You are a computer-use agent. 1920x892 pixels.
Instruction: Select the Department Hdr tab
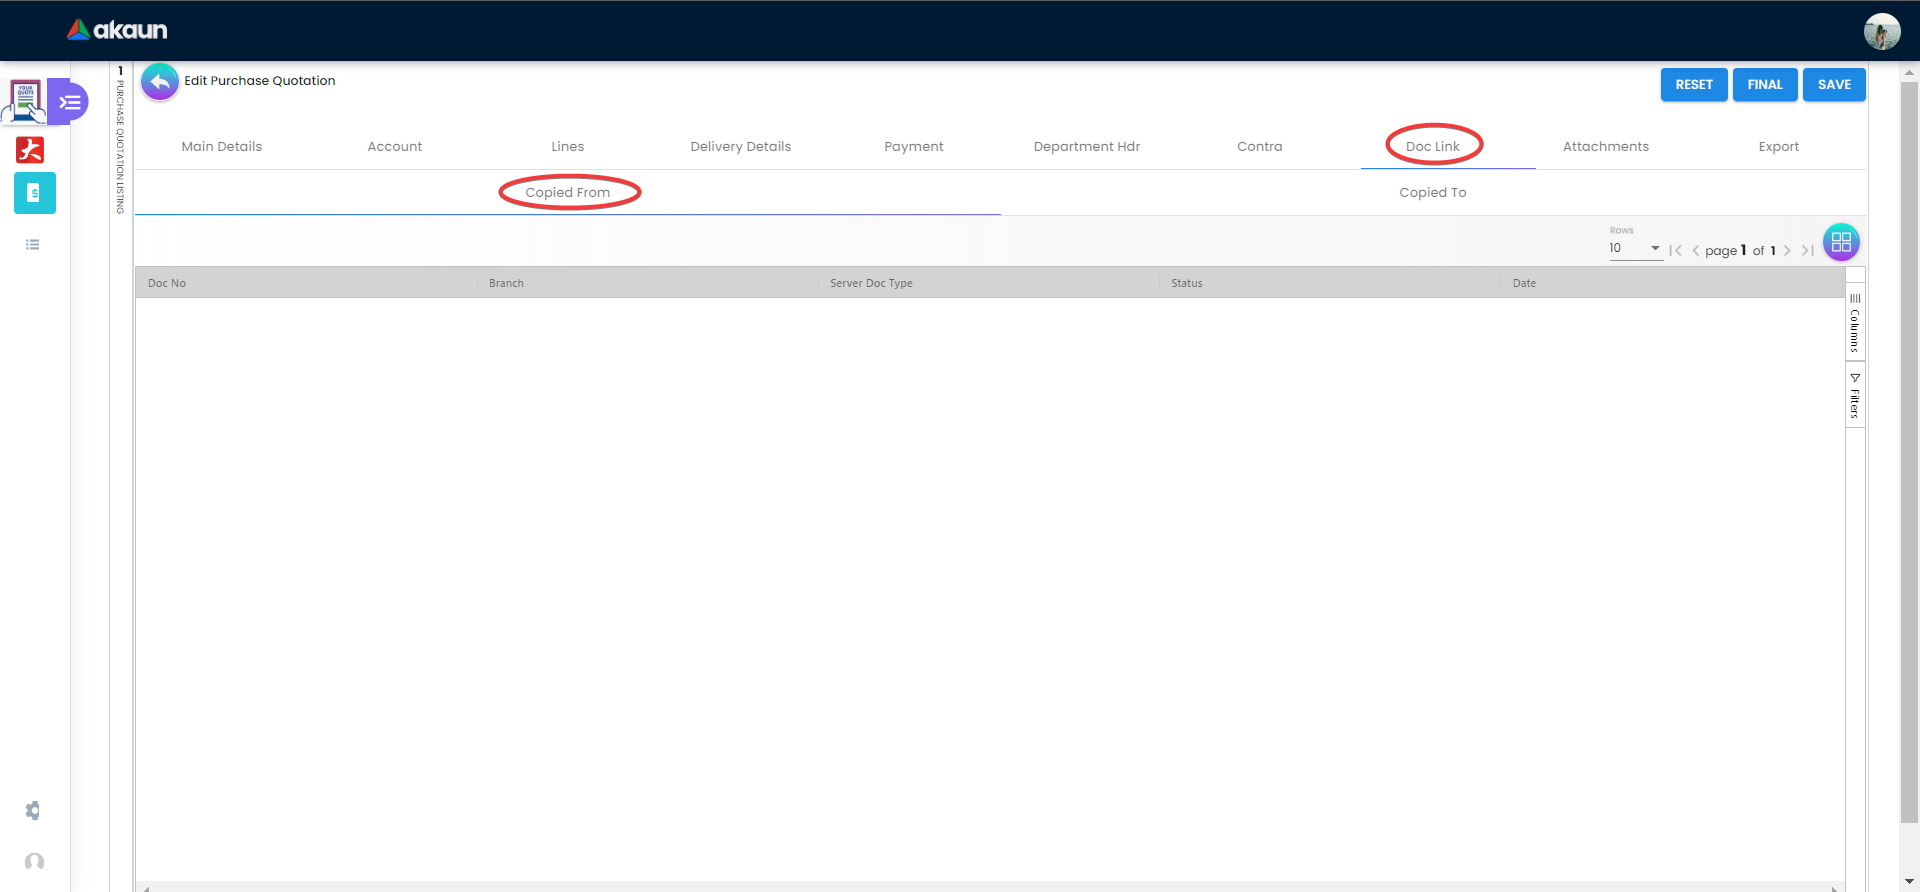tap(1087, 146)
